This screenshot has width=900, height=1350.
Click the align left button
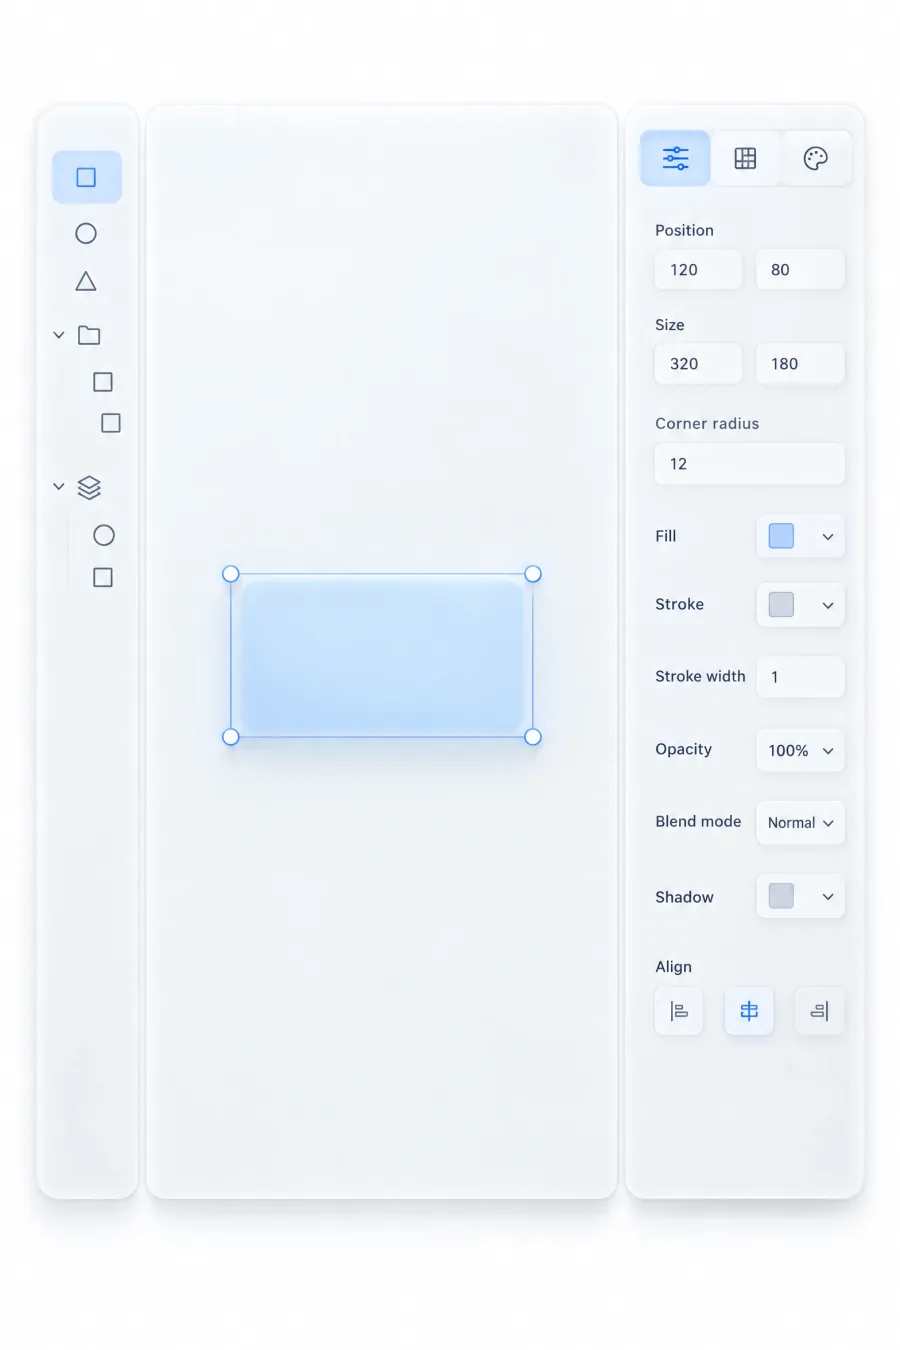coord(679,1011)
